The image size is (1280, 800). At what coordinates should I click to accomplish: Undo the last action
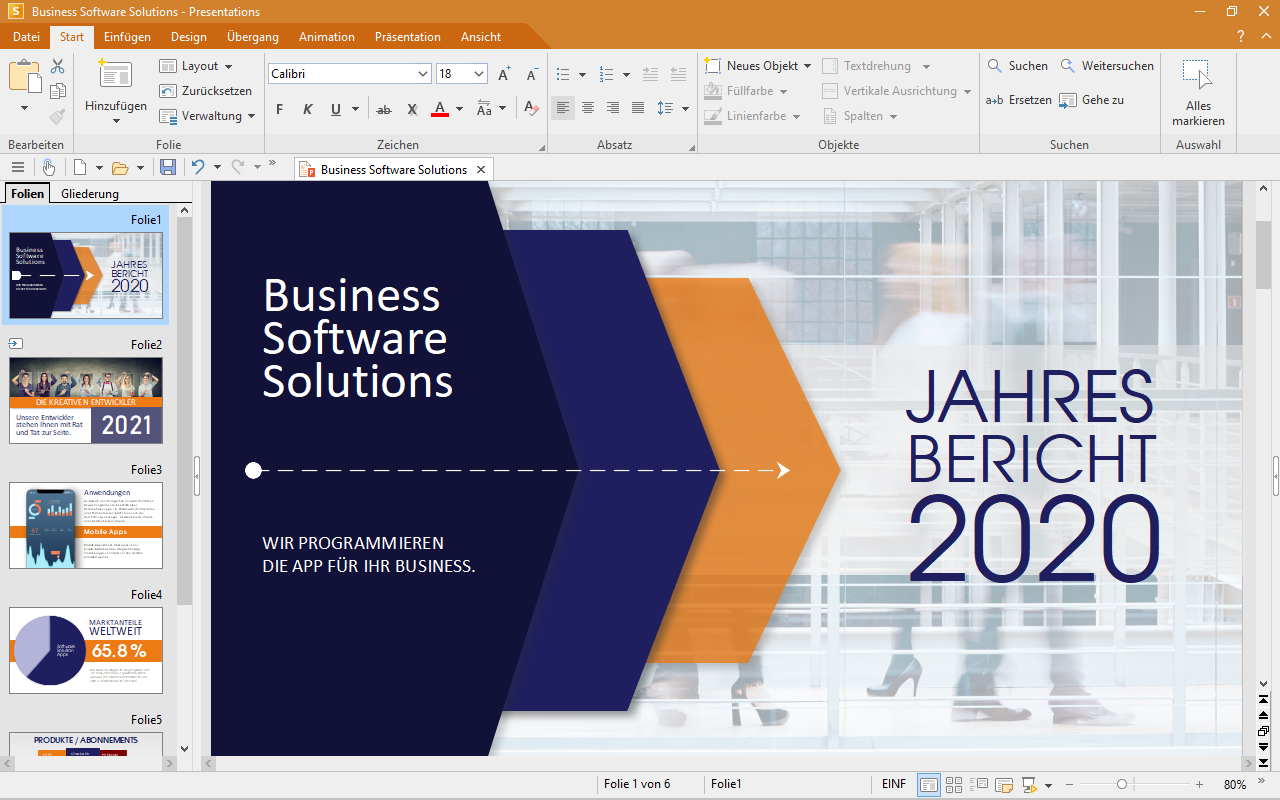tap(199, 167)
